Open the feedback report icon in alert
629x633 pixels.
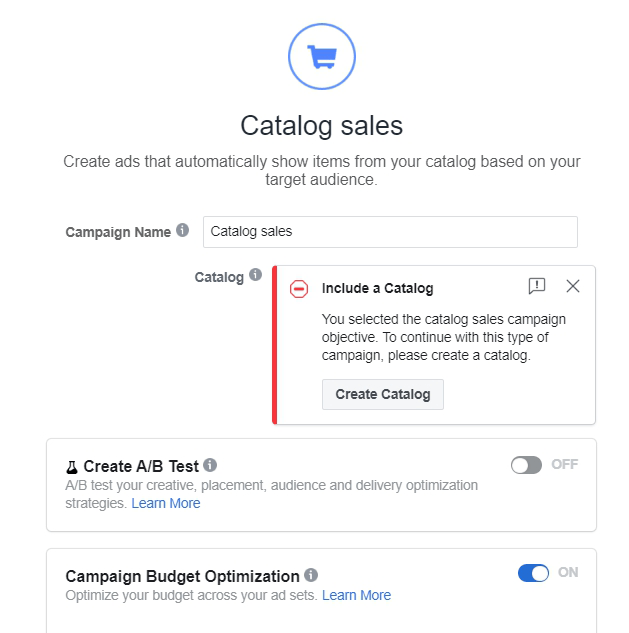point(537,286)
